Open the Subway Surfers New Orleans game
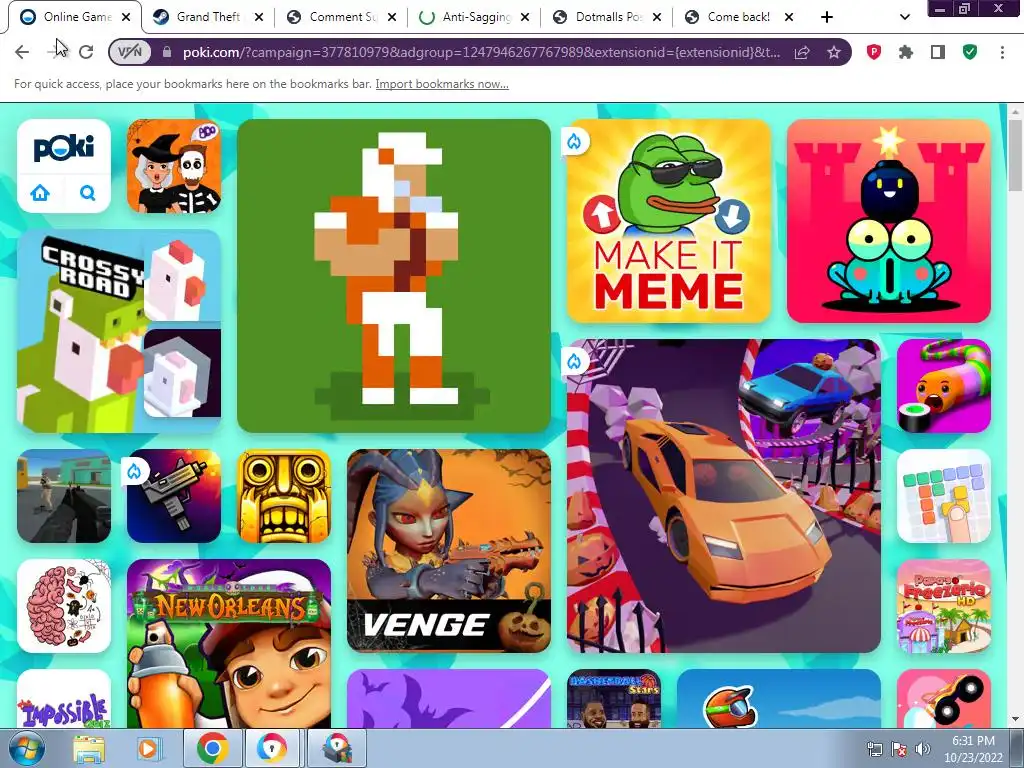 pyautogui.click(x=229, y=644)
